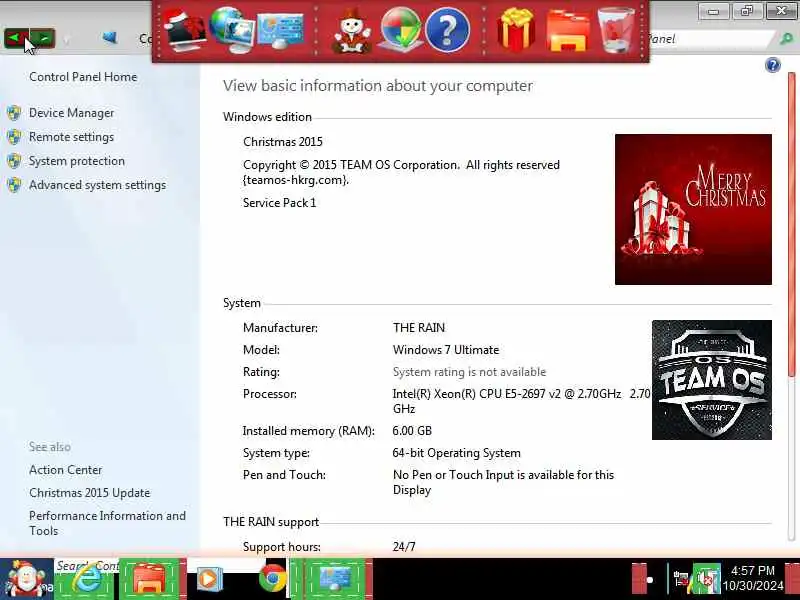Open the globe network dock icon
This screenshot has height=600, width=800.
pyautogui.click(x=232, y=30)
